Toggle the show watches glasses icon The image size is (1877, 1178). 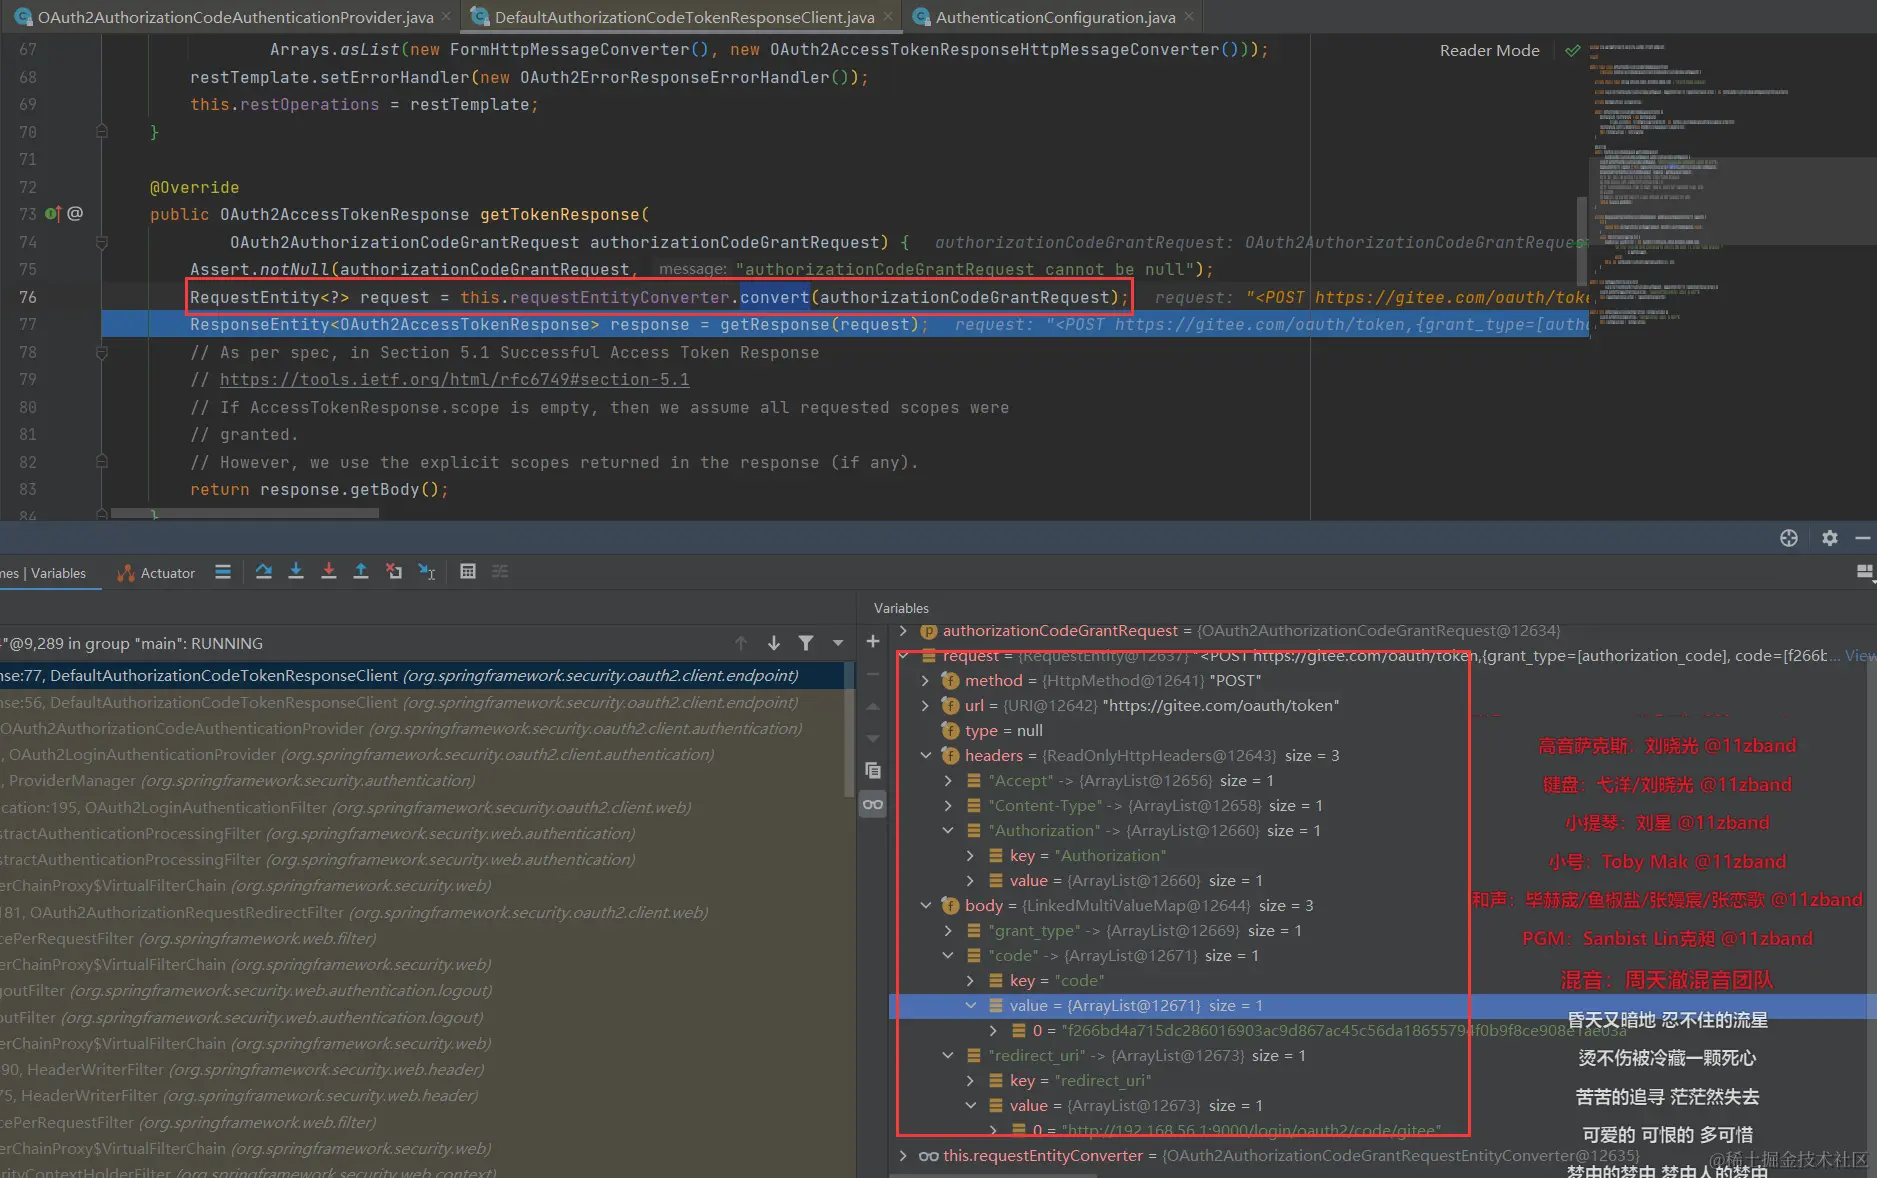click(x=873, y=804)
